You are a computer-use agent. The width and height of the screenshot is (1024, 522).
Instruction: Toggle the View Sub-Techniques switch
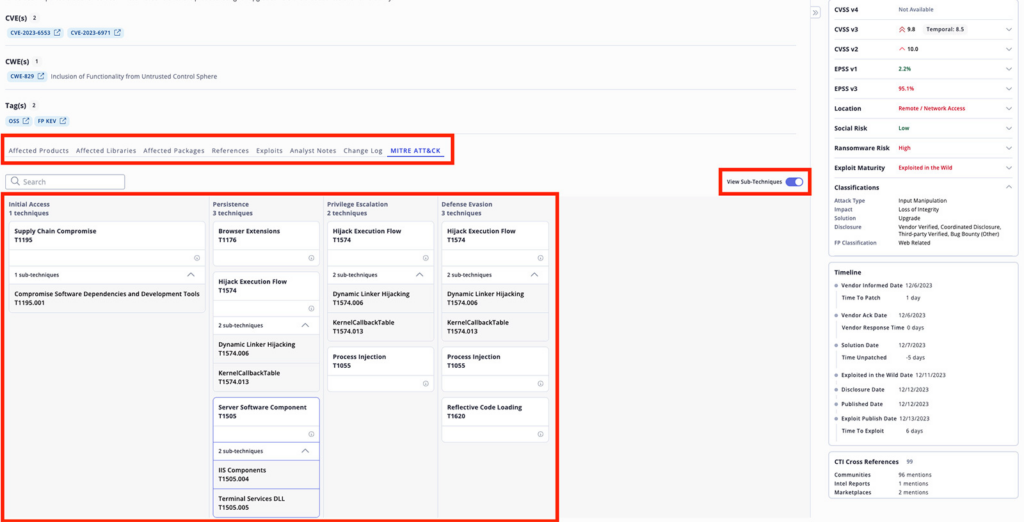[x=794, y=182]
